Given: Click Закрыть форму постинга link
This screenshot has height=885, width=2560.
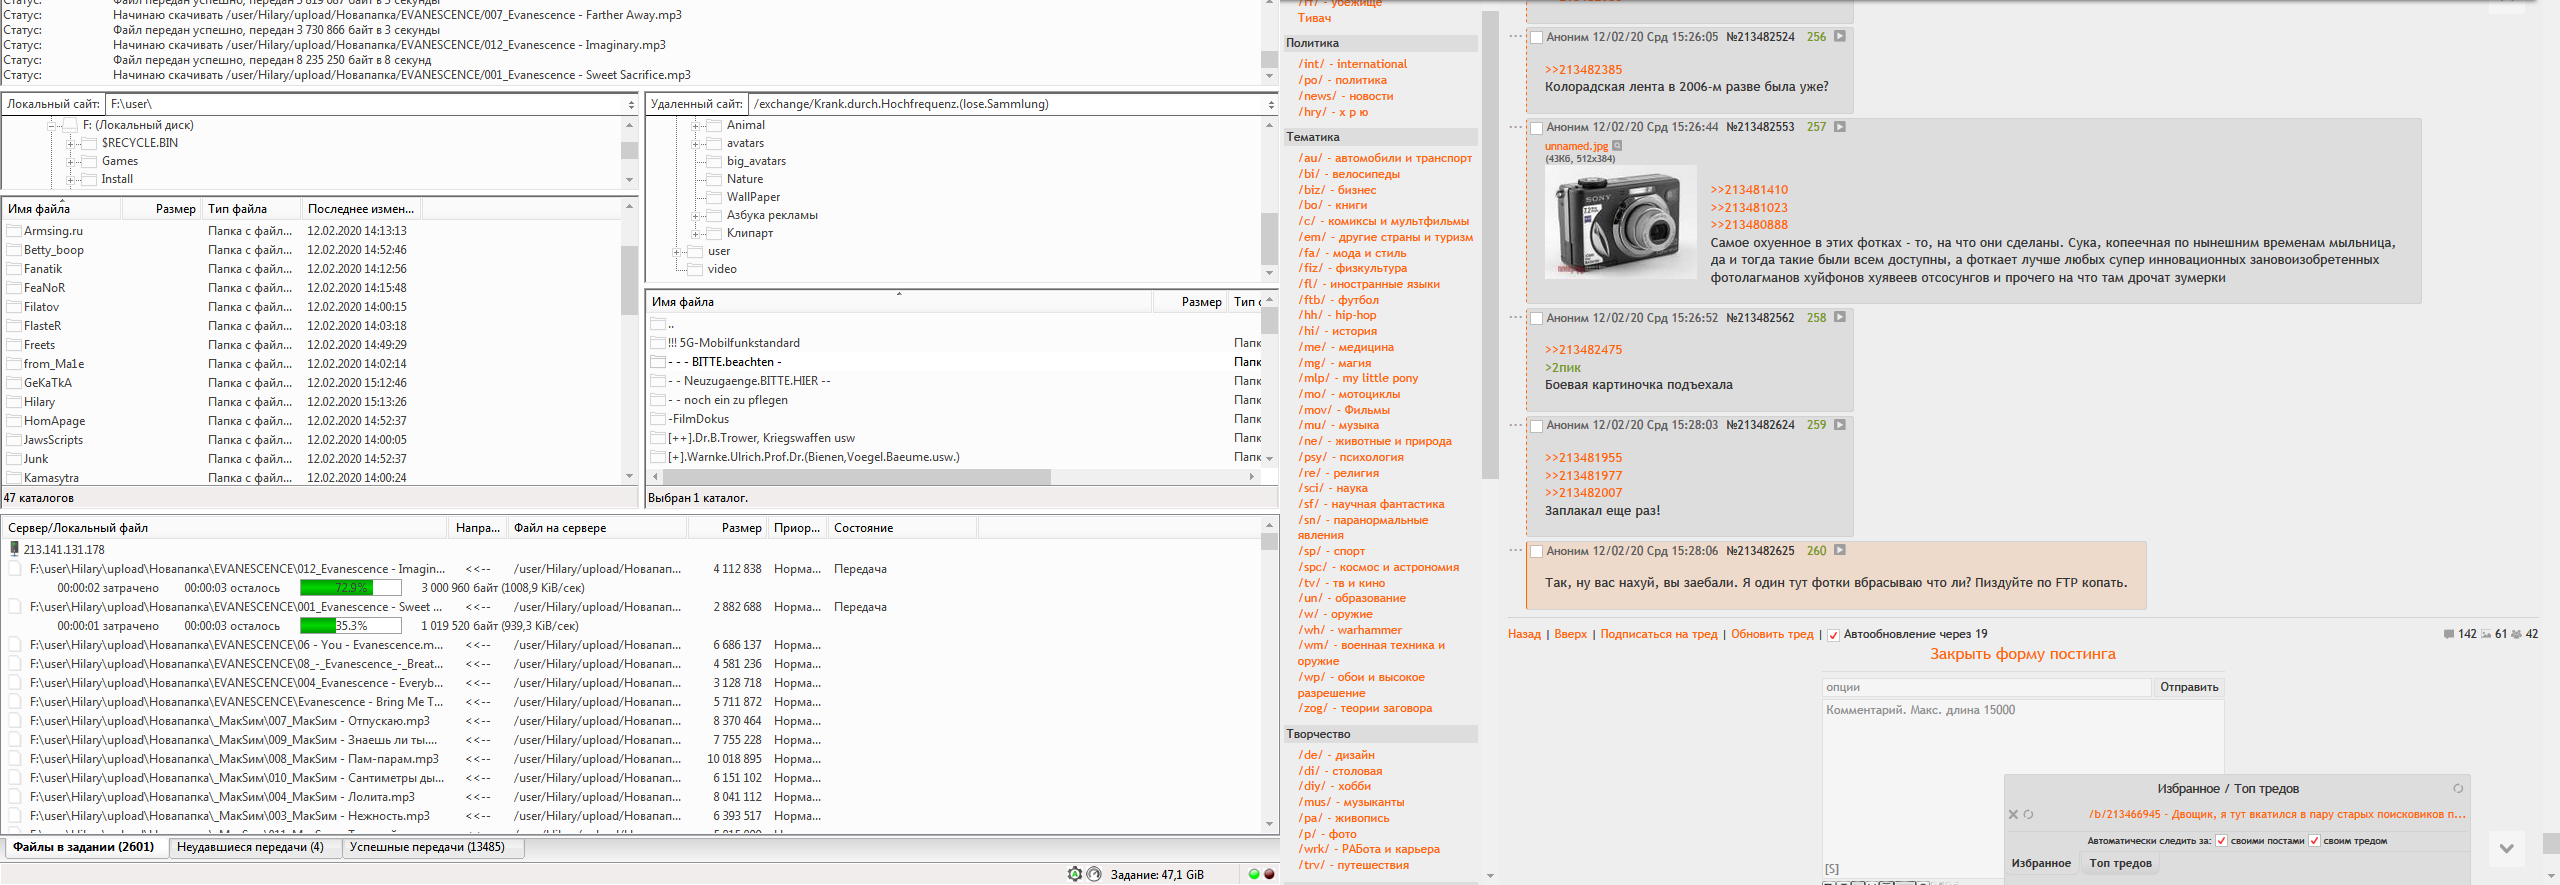Looking at the screenshot, I should click(2022, 654).
